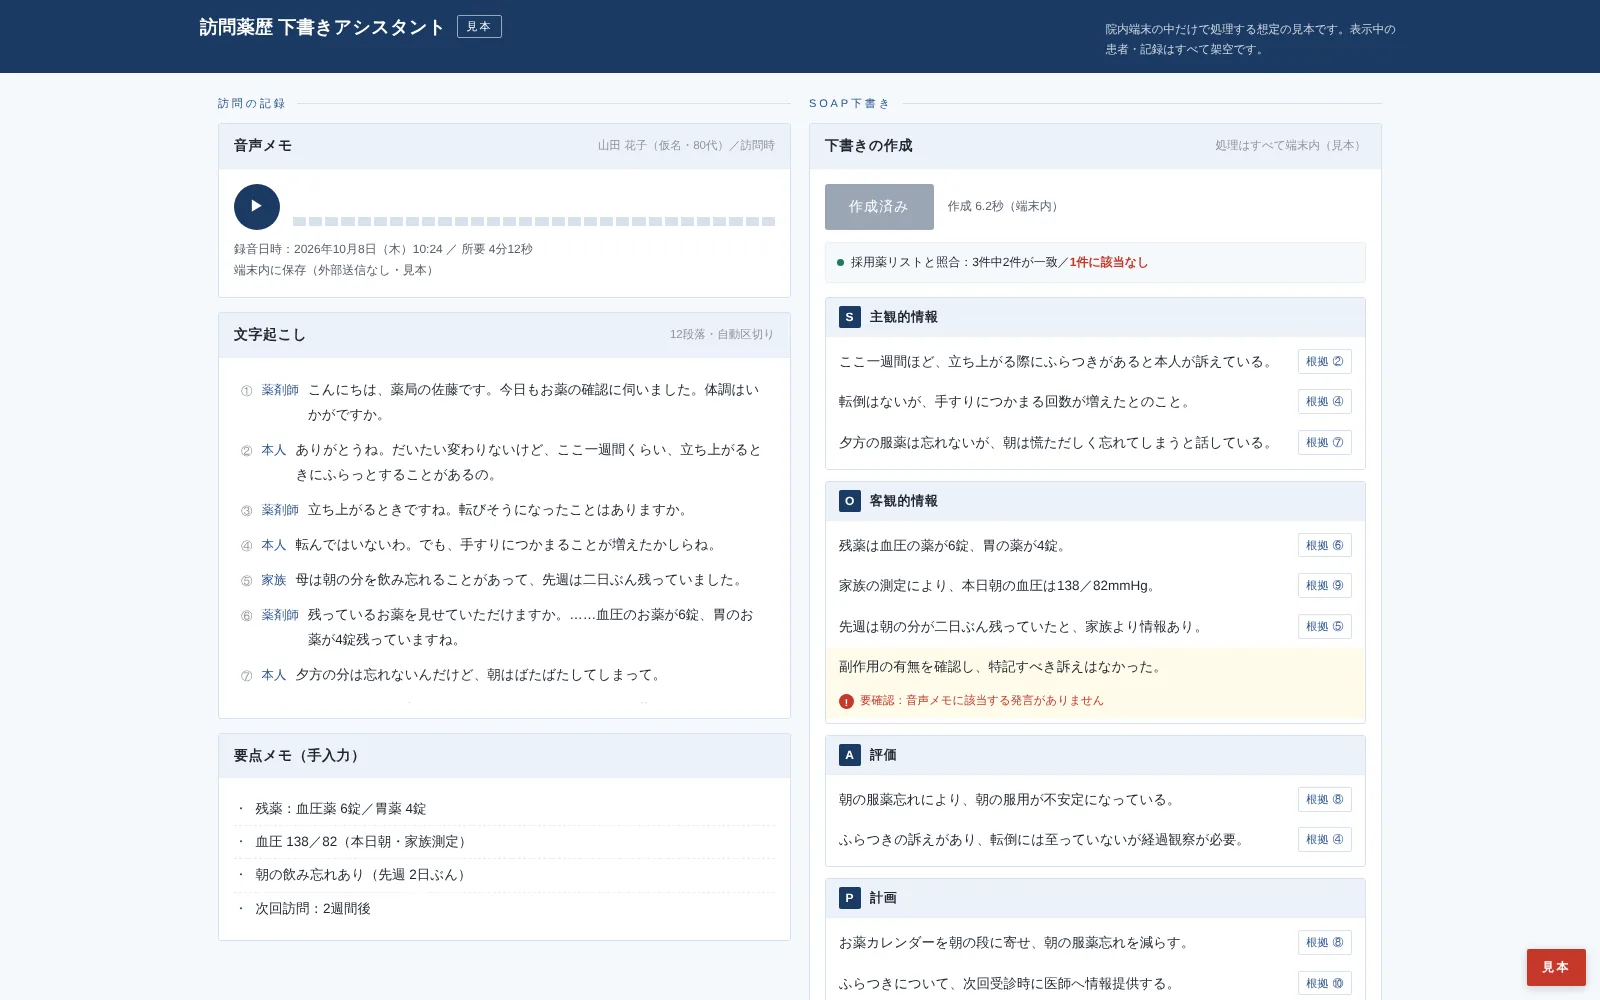This screenshot has height=1000, width=1600.
Task: Click the red 見本 button at bottom right
Action: tap(1556, 967)
